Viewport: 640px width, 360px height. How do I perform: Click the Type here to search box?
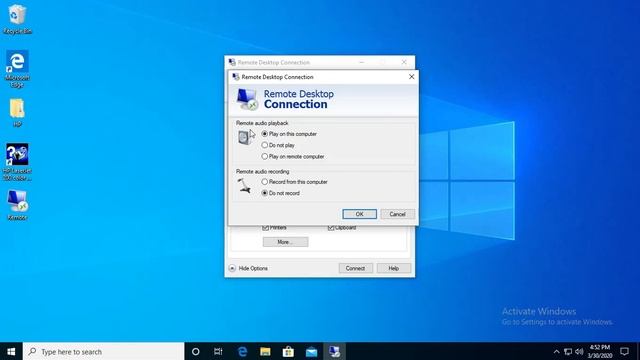(104, 351)
